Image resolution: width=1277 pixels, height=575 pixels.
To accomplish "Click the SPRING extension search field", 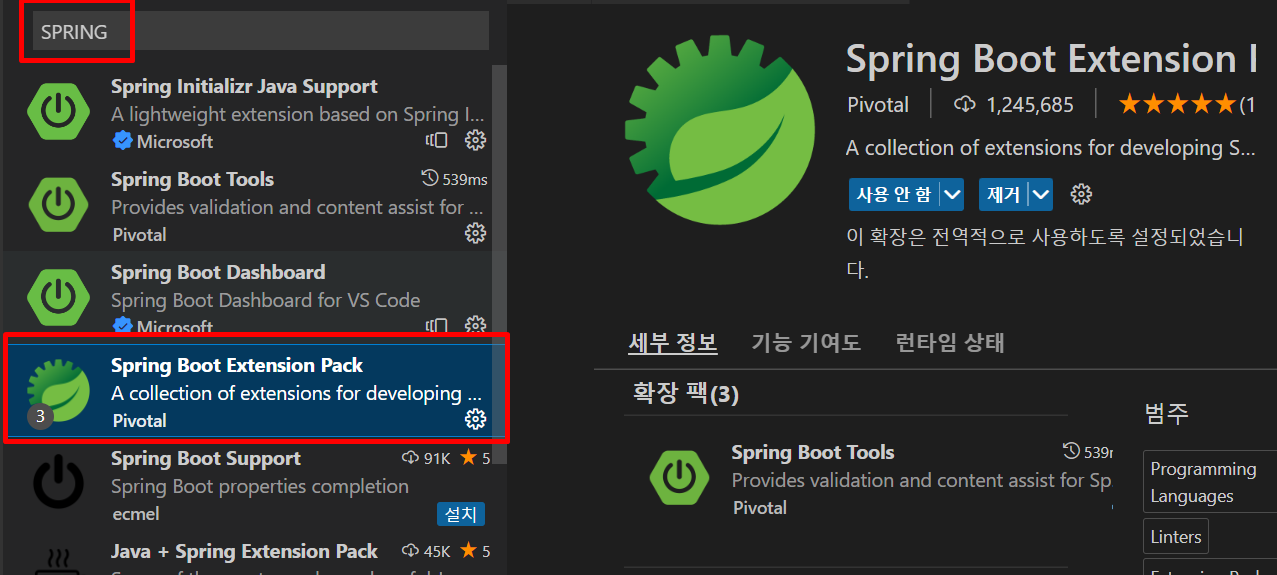I will pos(261,32).
